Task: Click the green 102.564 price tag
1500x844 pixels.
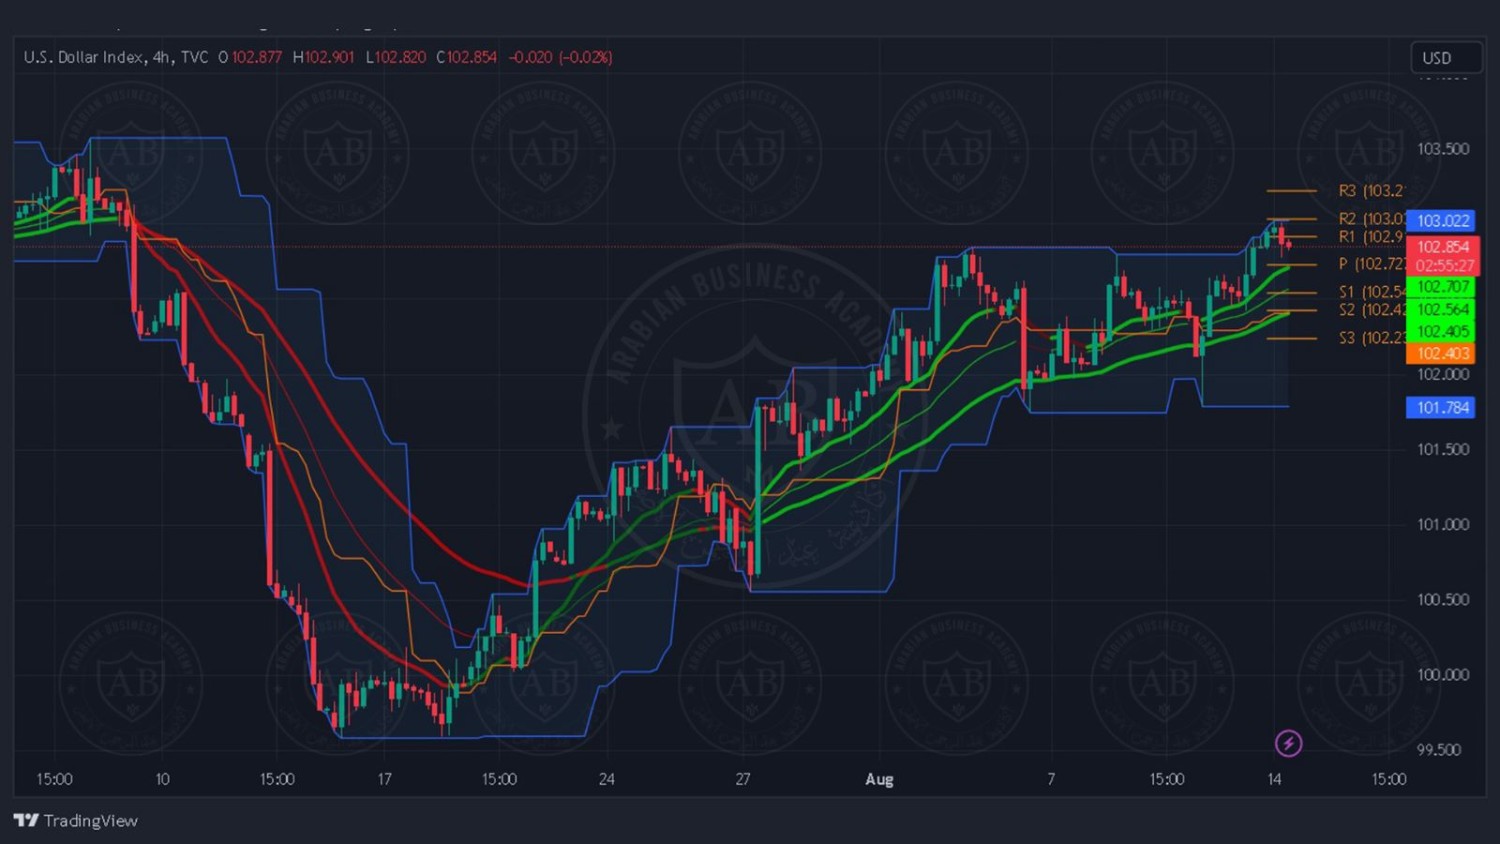Action: pyautogui.click(x=1441, y=310)
